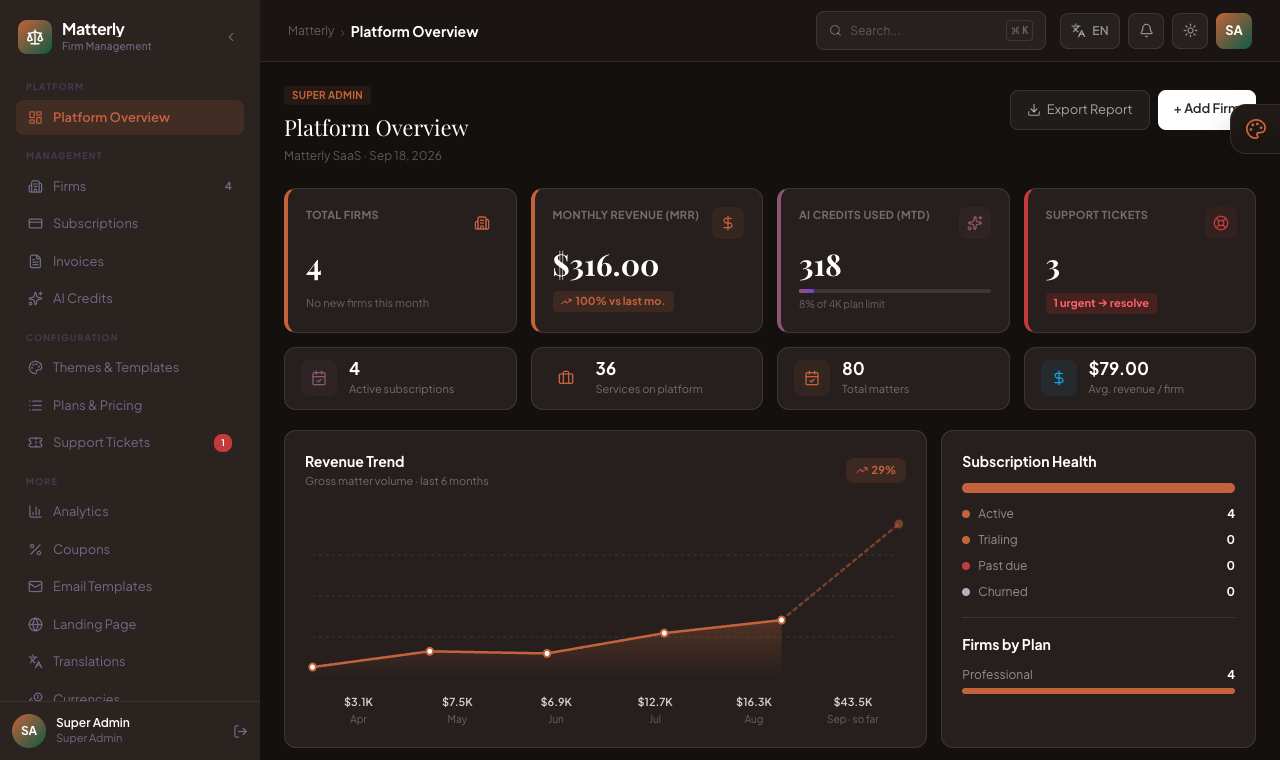Screen dimensions: 1280x760
Task: Click the Email Templates envelope icon
Action: (35, 586)
